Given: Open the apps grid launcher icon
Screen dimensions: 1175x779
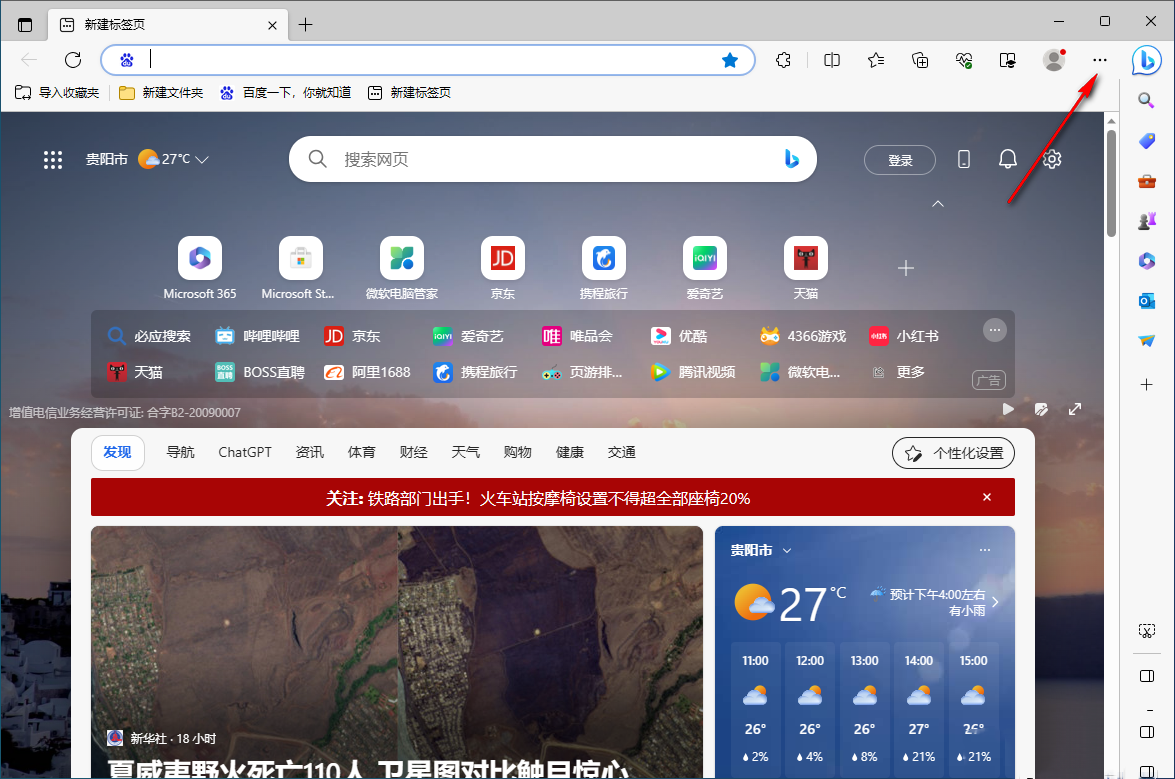Looking at the screenshot, I should pyautogui.click(x=52, y=160).
